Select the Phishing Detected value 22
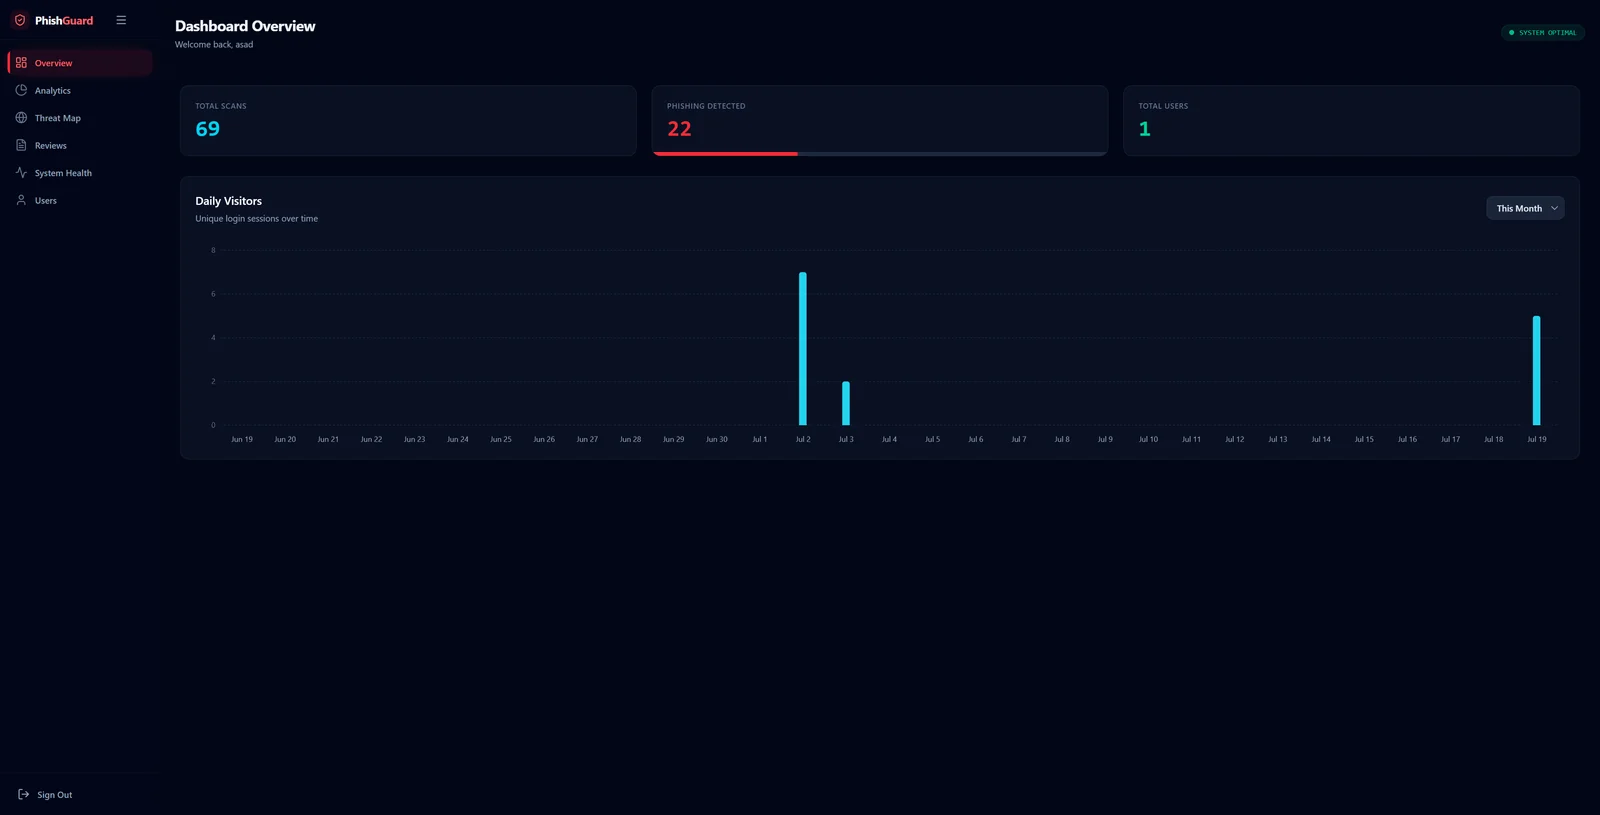The width and height of the screenshot is (1600, 815). click(x=680, y=129)
